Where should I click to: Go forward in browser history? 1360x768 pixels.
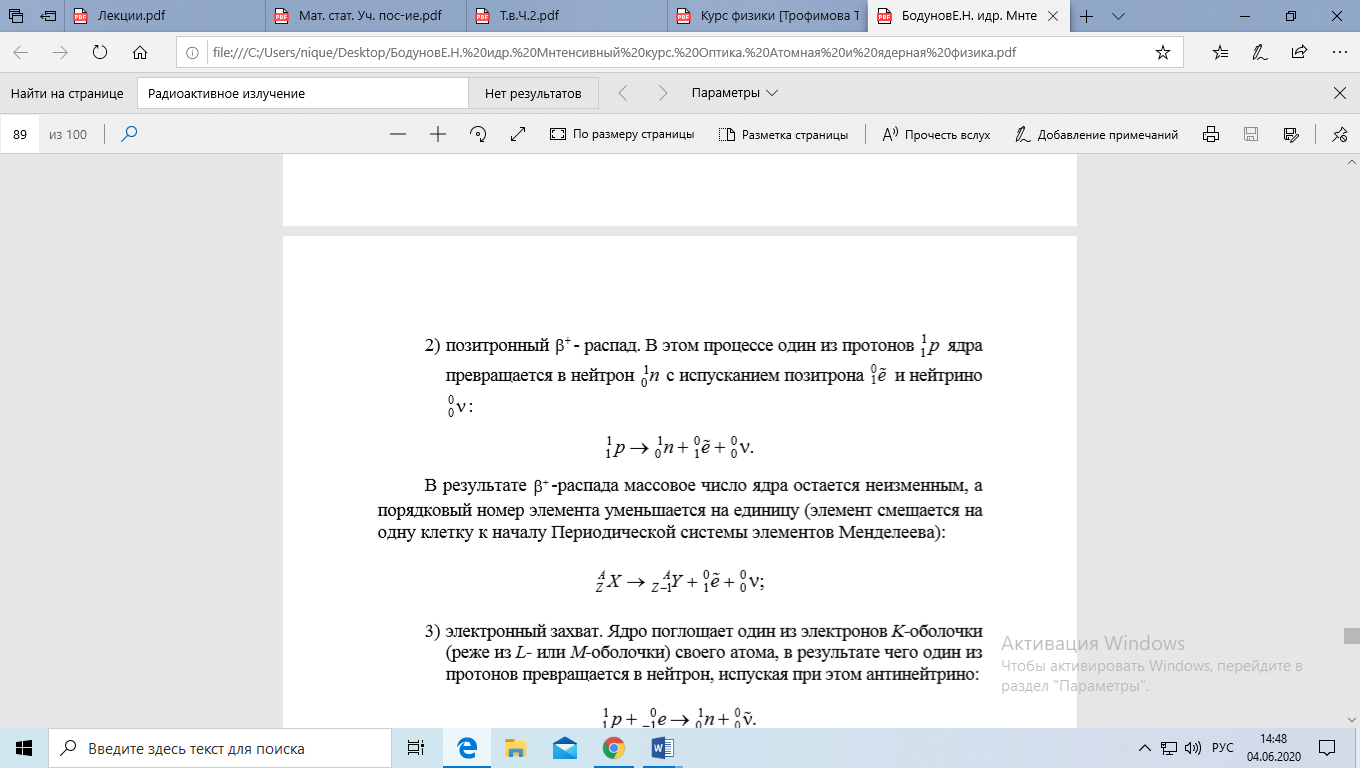point(60,53)
